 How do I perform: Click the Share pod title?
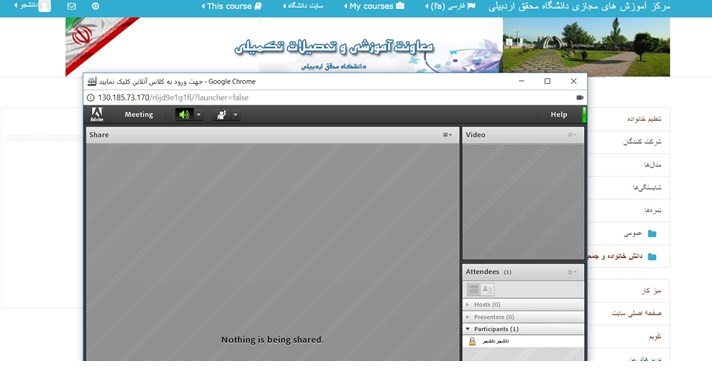click(99, 135)
